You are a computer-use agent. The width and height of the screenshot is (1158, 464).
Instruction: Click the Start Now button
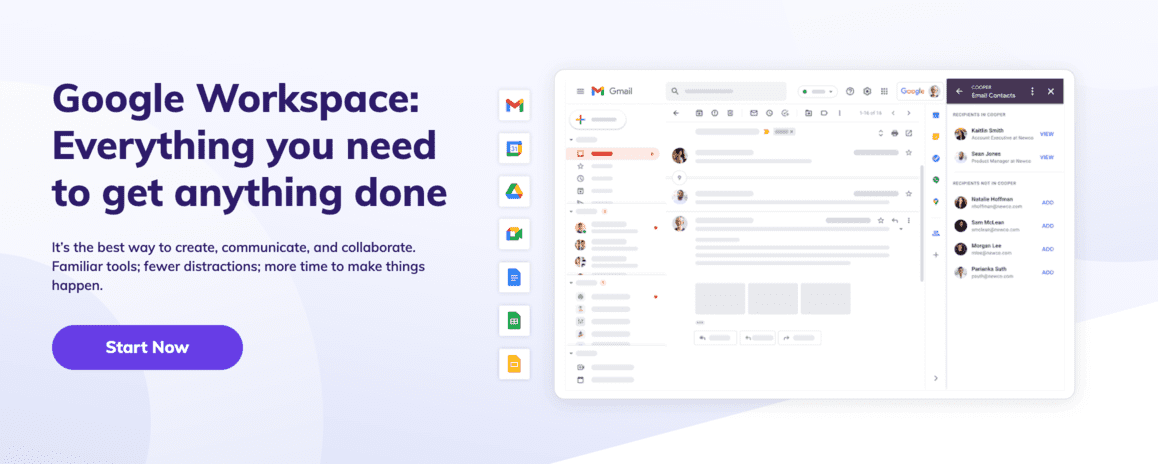point(147,347)
